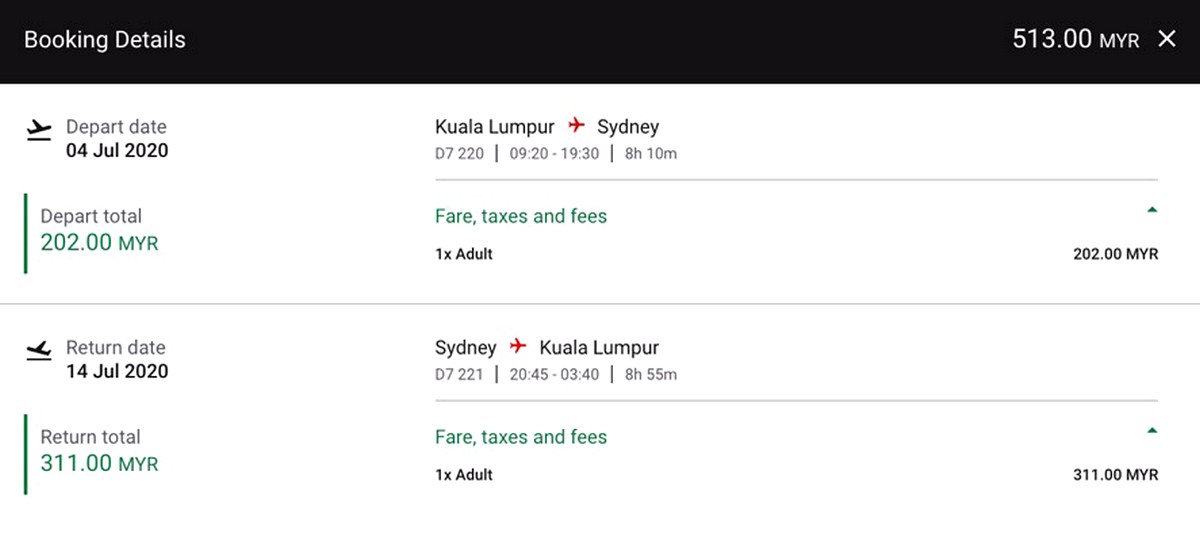Select depart date 04 Jul 2020
This screenshot has height=533, width=1200.
(x=117, y=151)
